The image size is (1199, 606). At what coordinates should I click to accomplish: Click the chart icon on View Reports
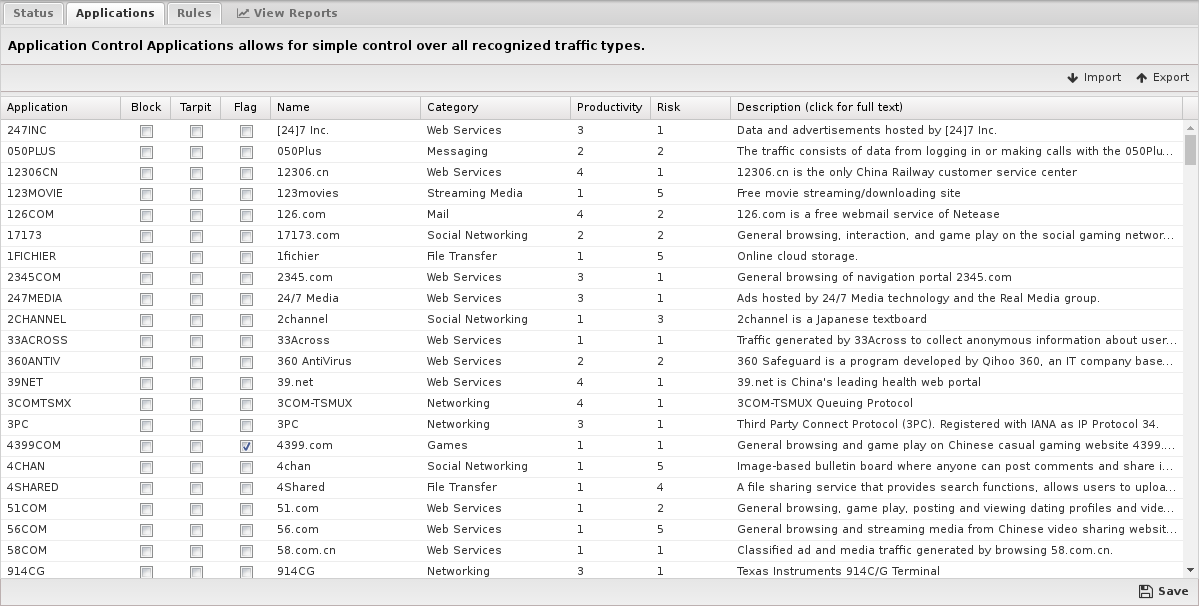242,13
